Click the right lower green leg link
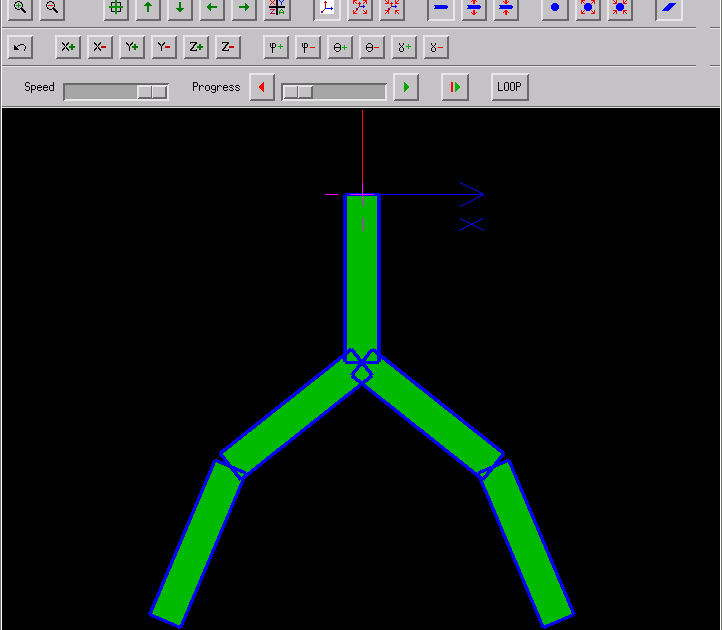The width and height of the screenshot is (722, 630). (527, 543)
